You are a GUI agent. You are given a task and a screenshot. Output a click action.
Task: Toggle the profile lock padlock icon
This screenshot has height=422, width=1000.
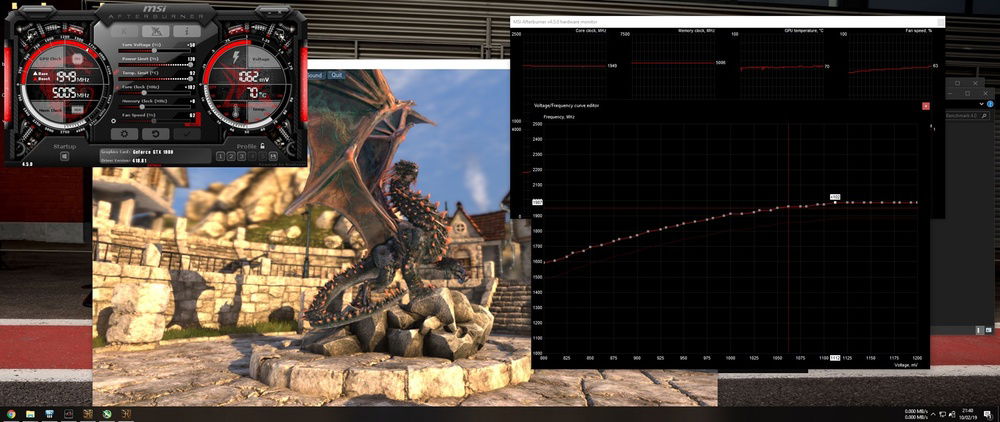[x=262, y=146]
